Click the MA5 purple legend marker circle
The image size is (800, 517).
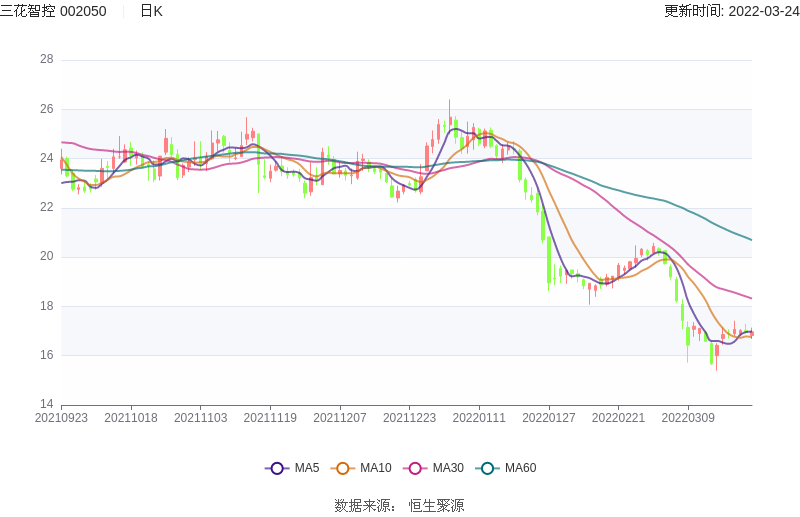[277, 468]
